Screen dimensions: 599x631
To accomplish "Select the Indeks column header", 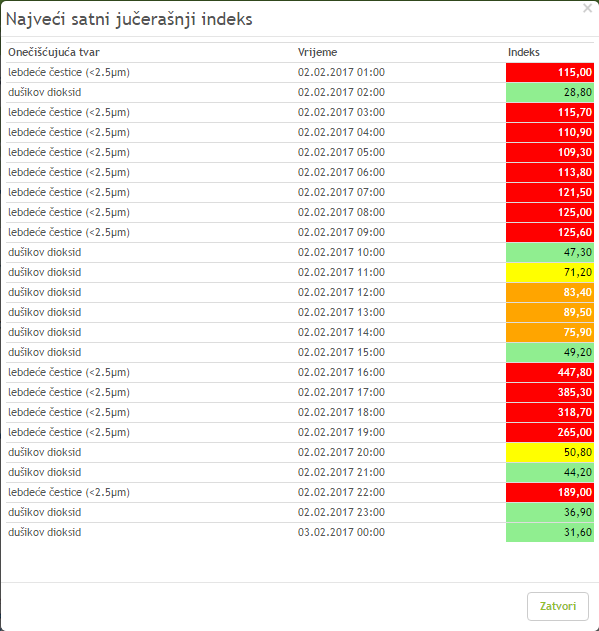I will [x=524, y=52].
